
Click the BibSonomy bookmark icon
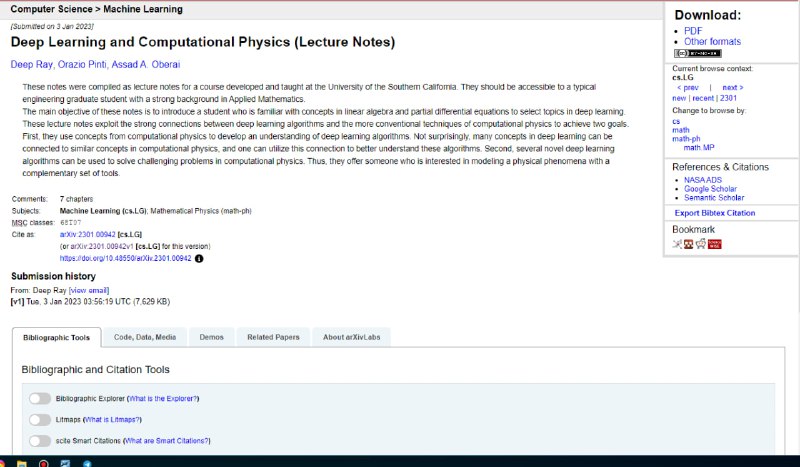pos(677,243)
